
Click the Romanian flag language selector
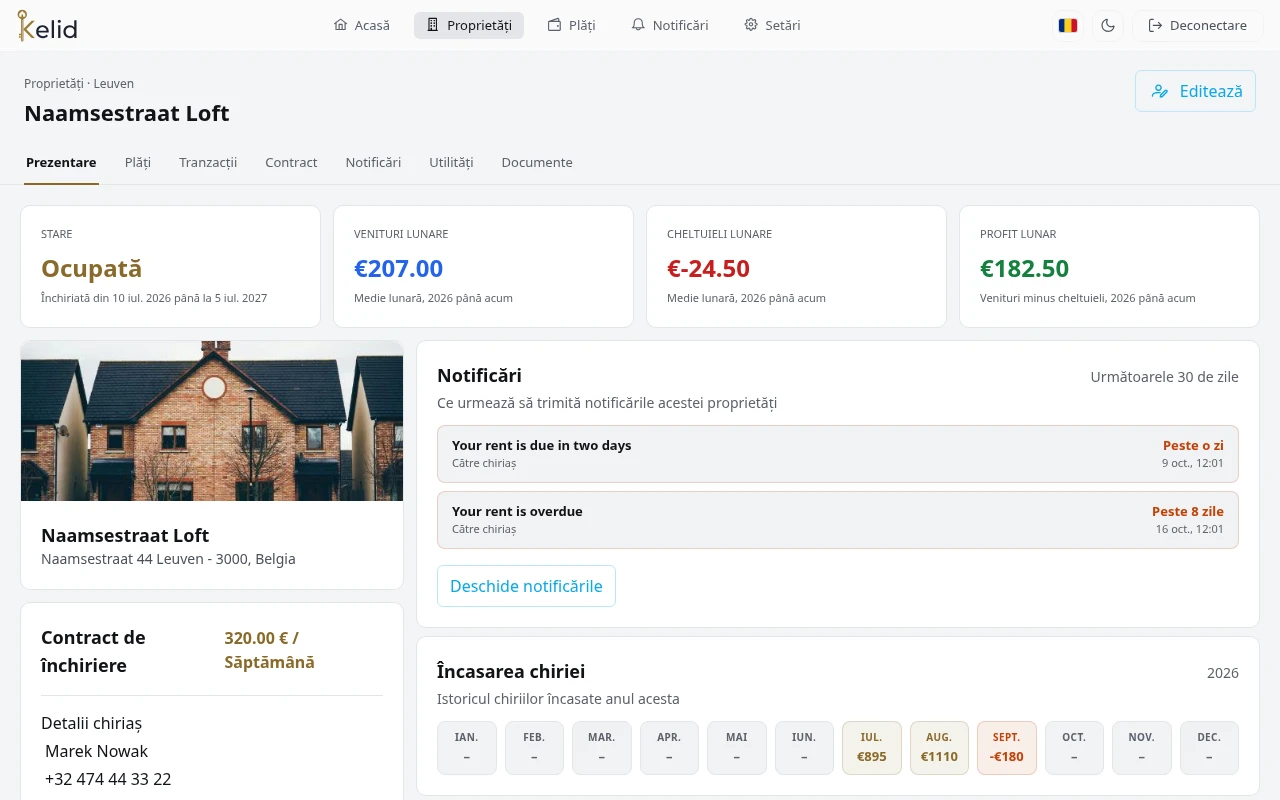tap(1068, 25)
